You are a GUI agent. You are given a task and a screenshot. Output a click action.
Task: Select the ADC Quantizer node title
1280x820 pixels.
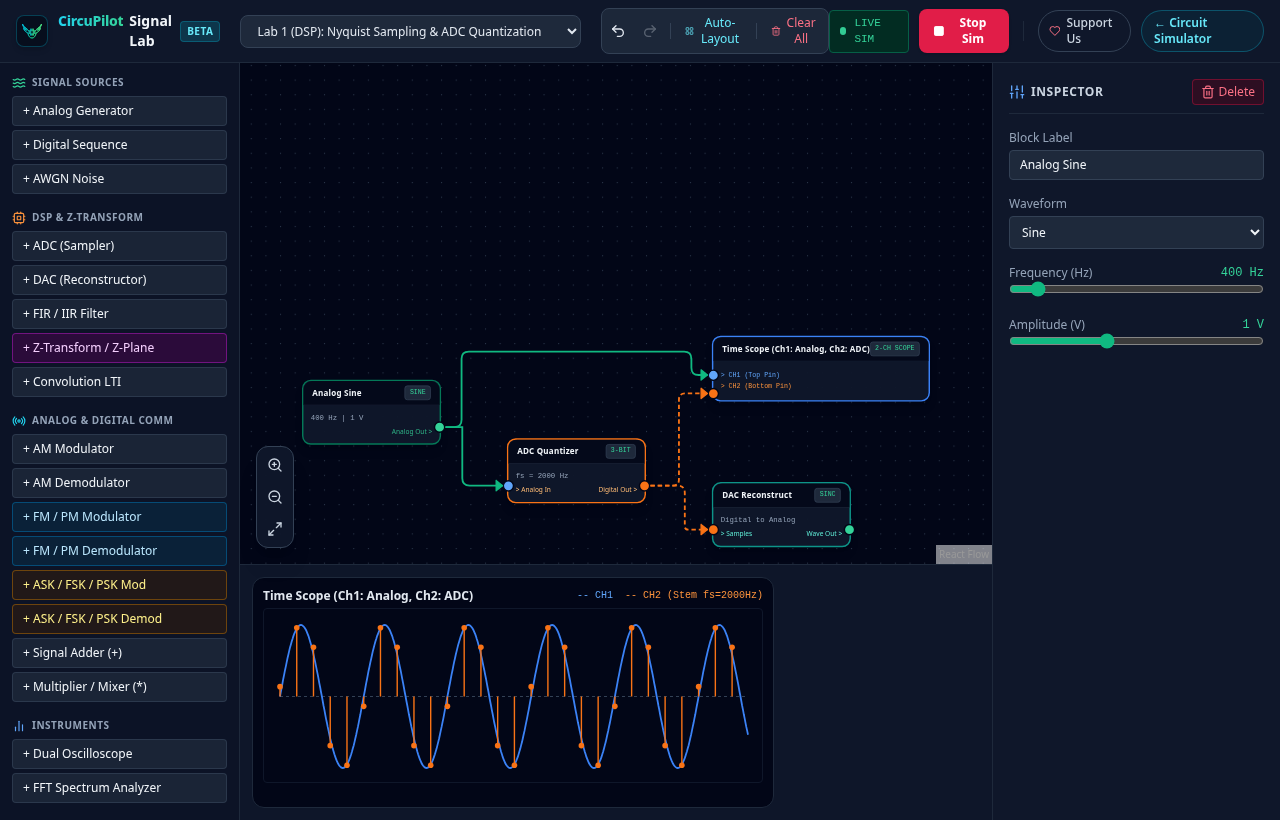(x=548, y=451)
